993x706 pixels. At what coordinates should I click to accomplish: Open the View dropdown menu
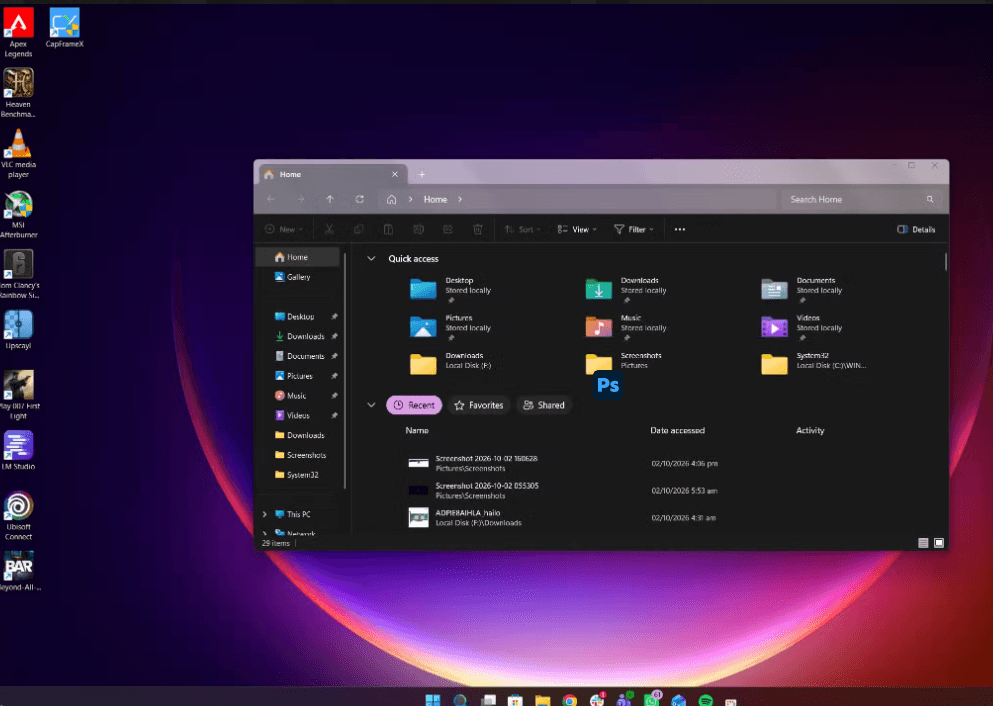tap(577, 229)
